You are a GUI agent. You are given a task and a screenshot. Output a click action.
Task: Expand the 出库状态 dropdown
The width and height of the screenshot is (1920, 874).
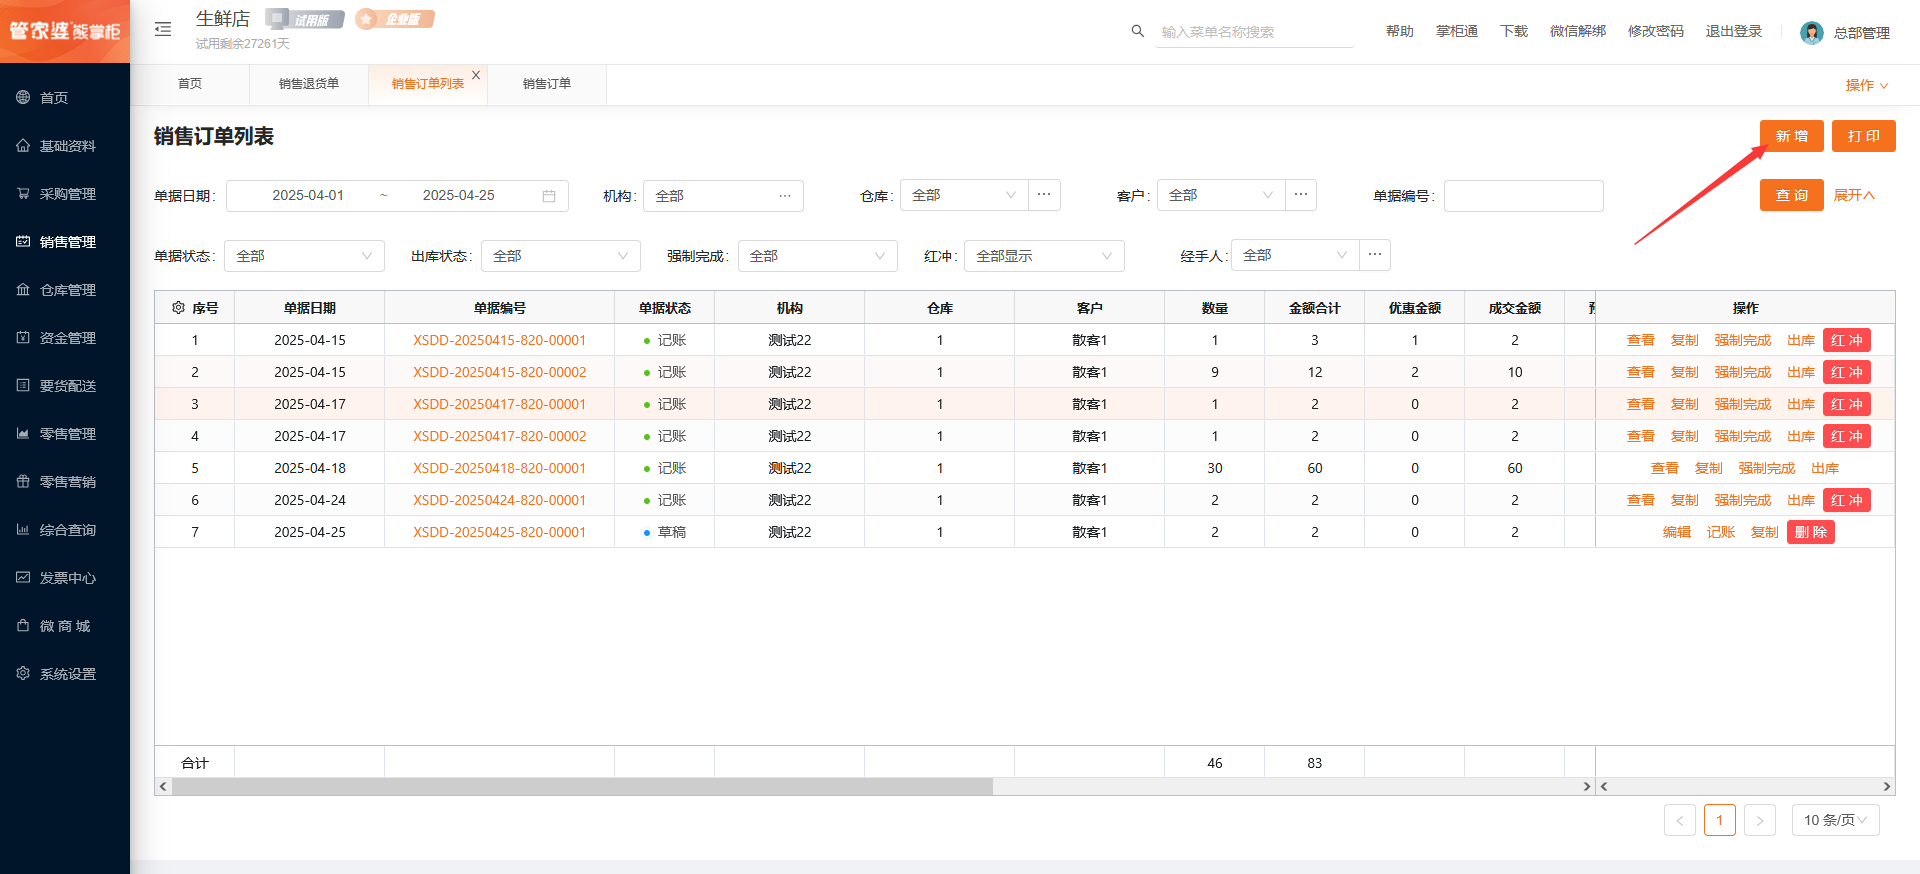coord(561,256)
